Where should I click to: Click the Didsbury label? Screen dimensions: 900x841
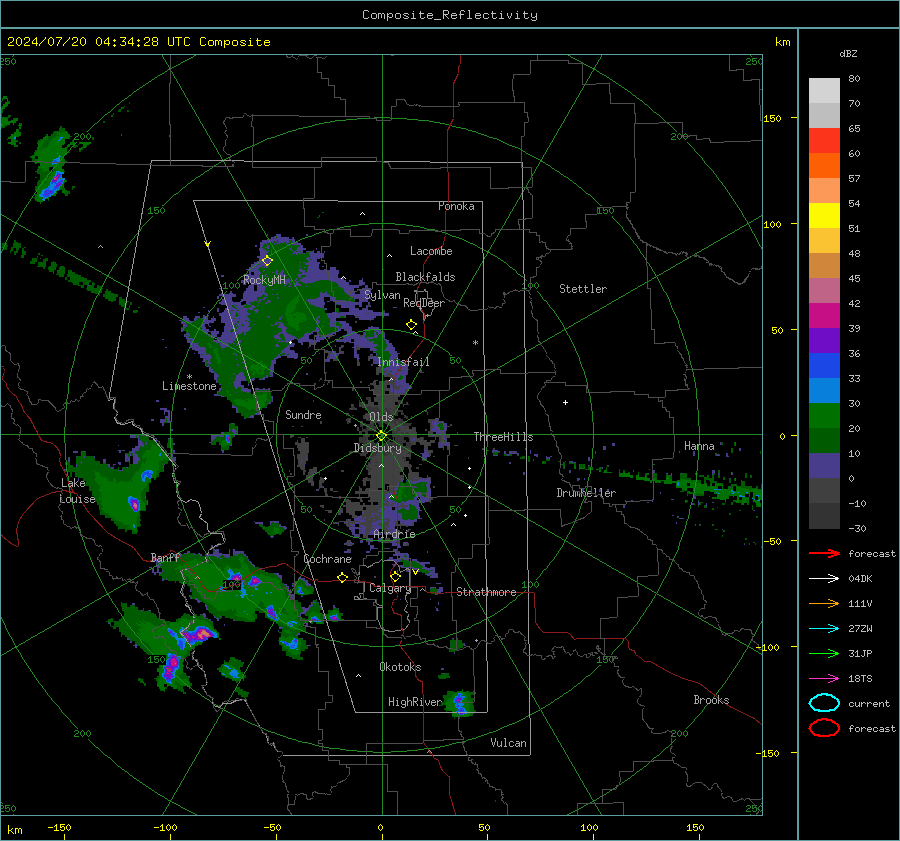click(x=377, y=448)
